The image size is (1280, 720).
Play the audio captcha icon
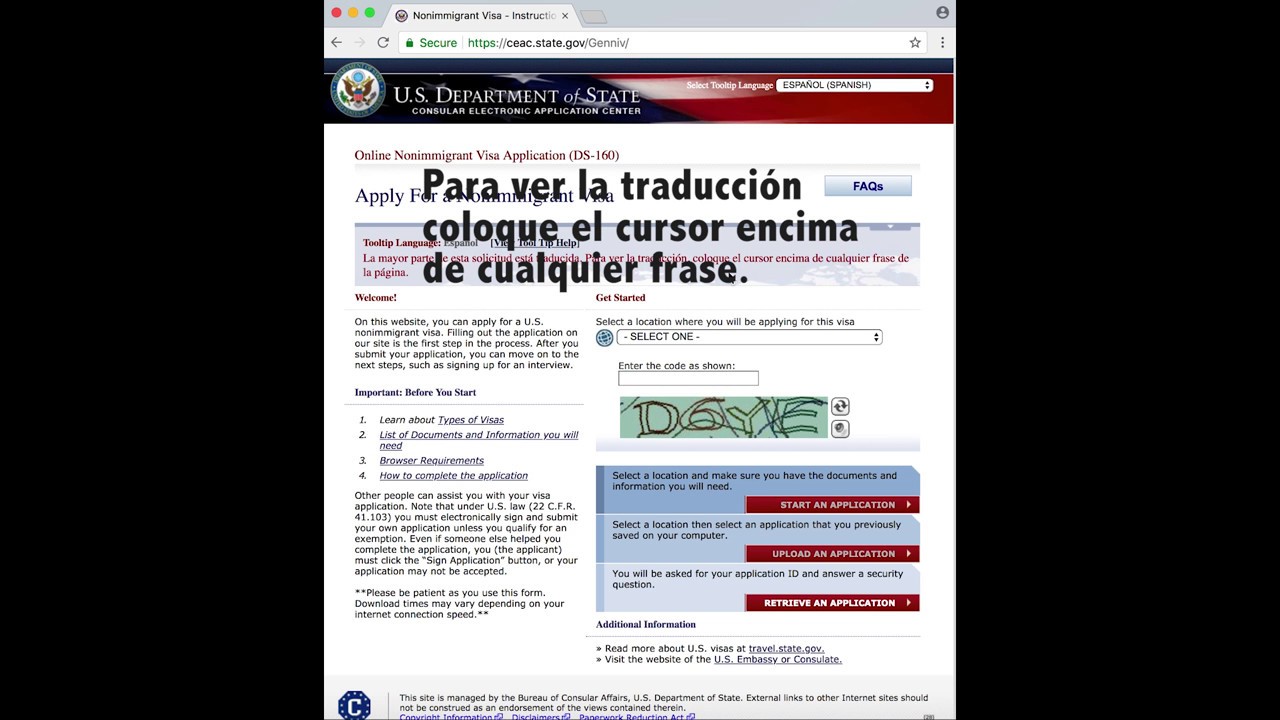coord(840,428)
